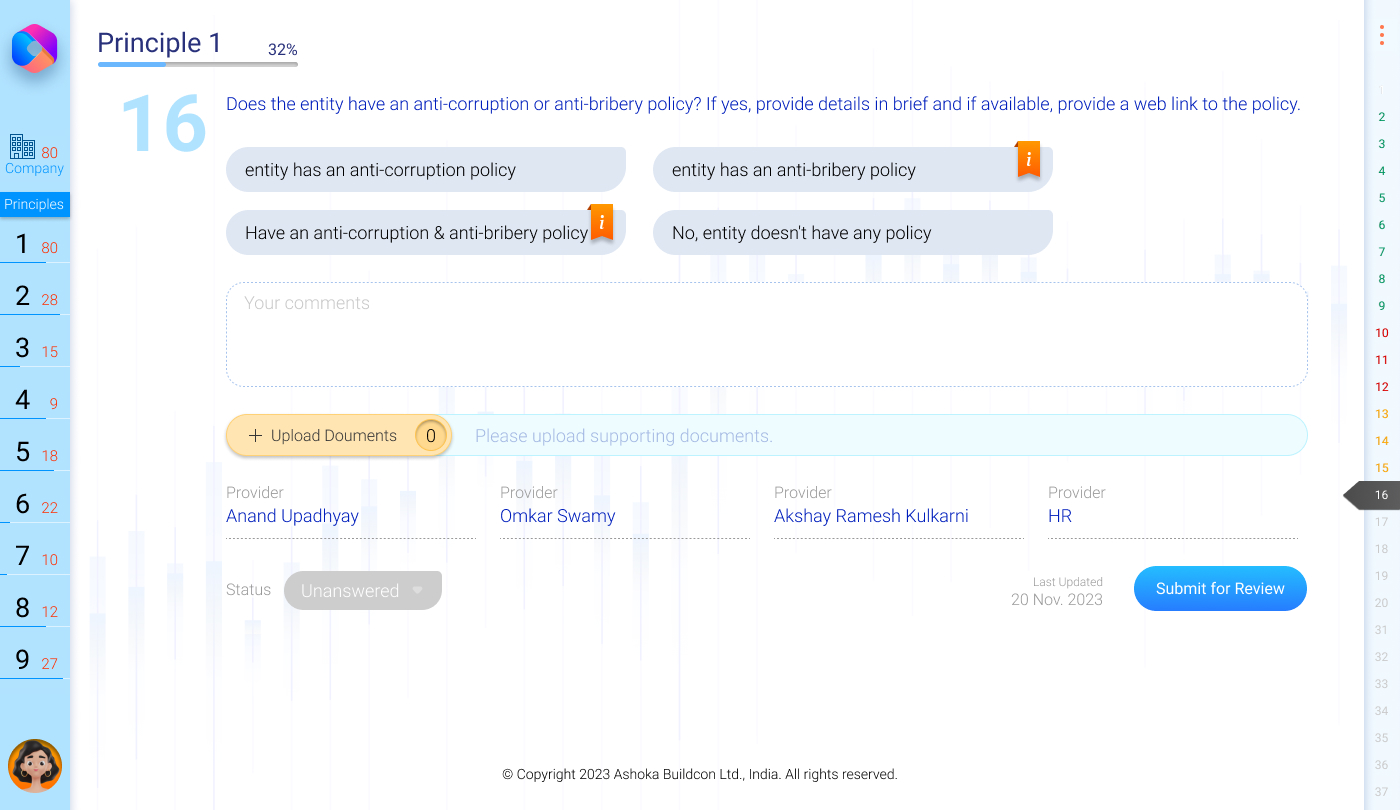Open the Company building icon
The width and height of the screenshot is (1400, 810).
click(22, 147)
